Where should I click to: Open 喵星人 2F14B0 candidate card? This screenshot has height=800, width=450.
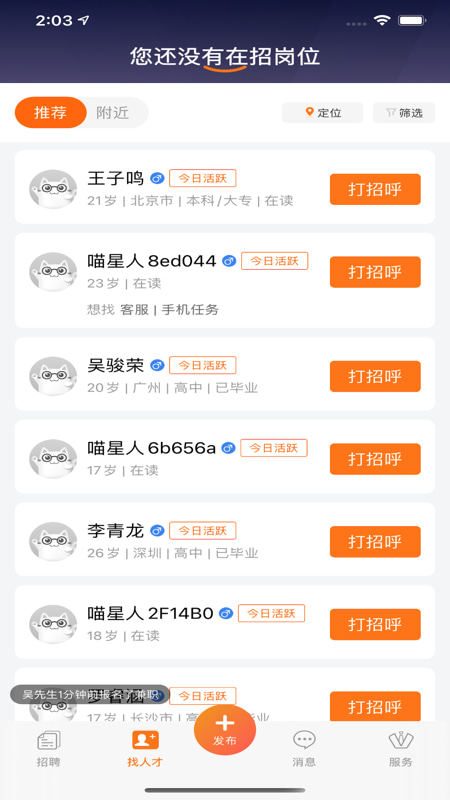(225, 622)
